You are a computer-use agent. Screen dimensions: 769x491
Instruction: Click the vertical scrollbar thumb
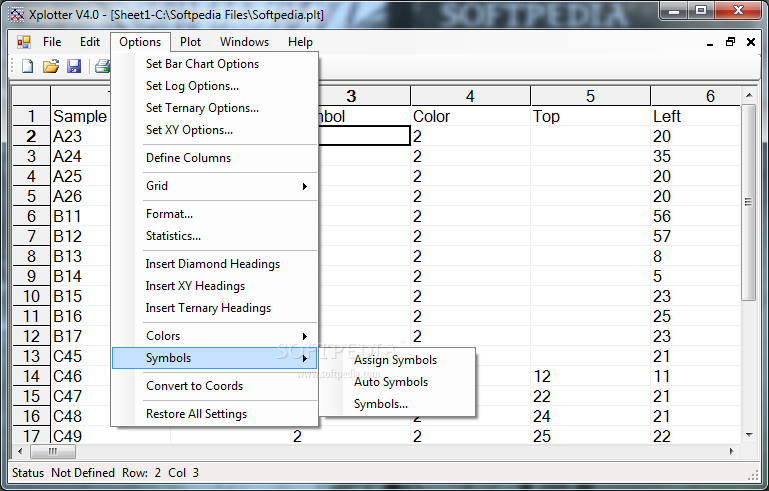(x=748, y=202)
